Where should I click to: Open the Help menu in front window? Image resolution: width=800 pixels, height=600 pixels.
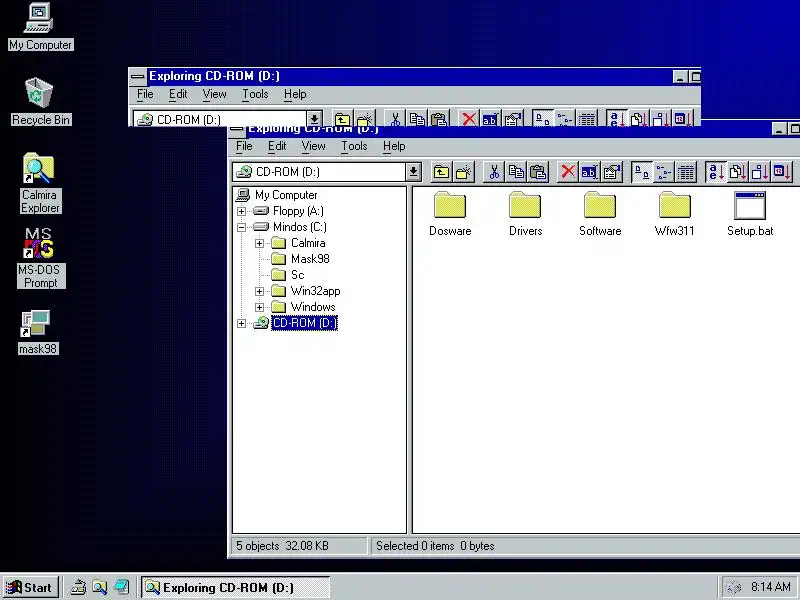click(x=394, y=146)
